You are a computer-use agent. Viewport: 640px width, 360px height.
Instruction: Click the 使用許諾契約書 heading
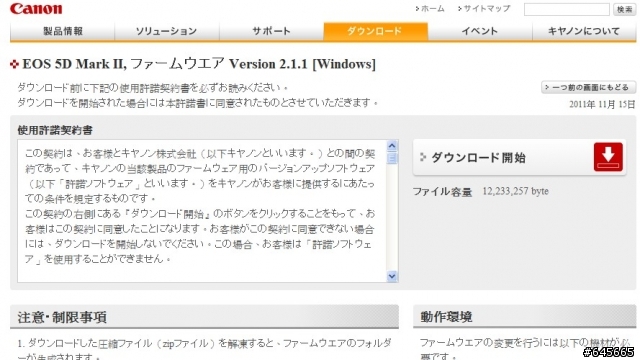pyautogui.click(x=55, y=130)
